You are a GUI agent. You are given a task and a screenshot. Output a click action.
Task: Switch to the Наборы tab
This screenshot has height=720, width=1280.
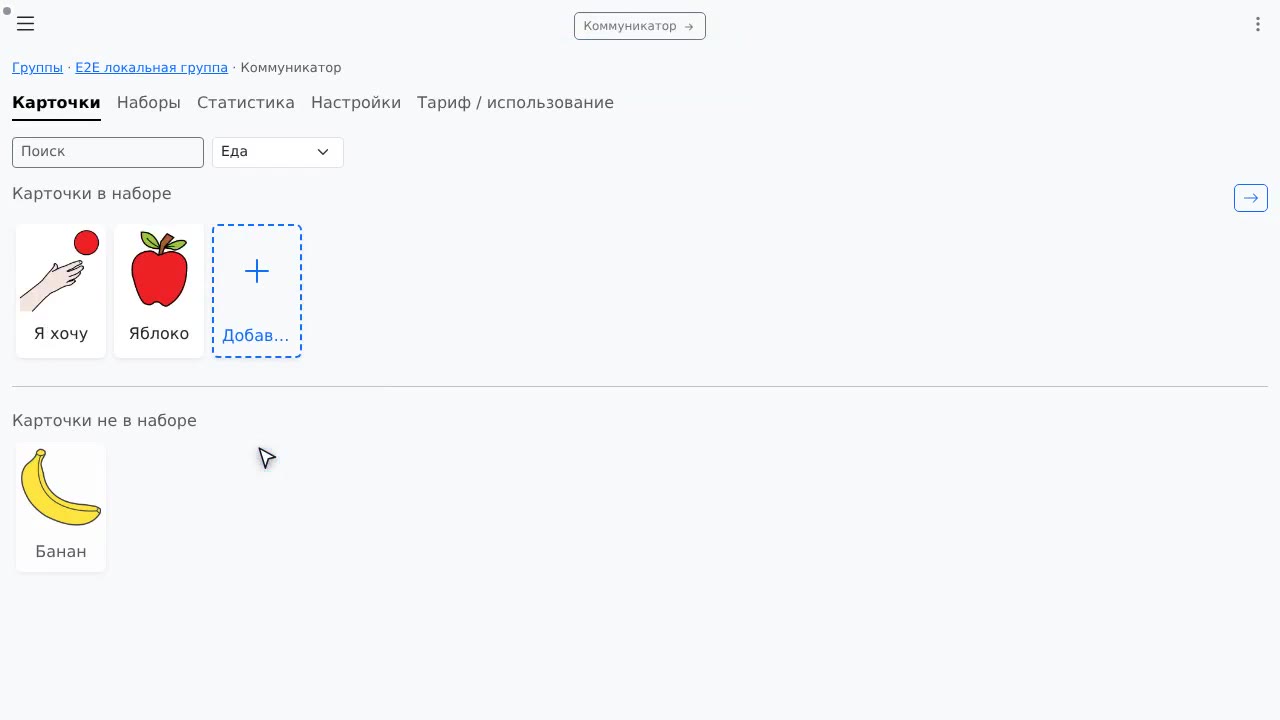149,103
